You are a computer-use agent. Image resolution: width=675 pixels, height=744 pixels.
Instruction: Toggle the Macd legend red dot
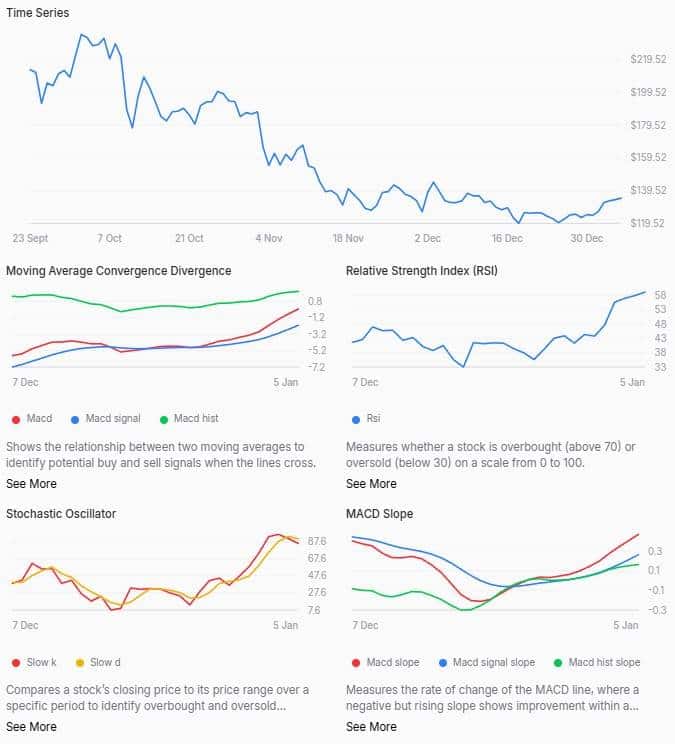pos(15,419)
